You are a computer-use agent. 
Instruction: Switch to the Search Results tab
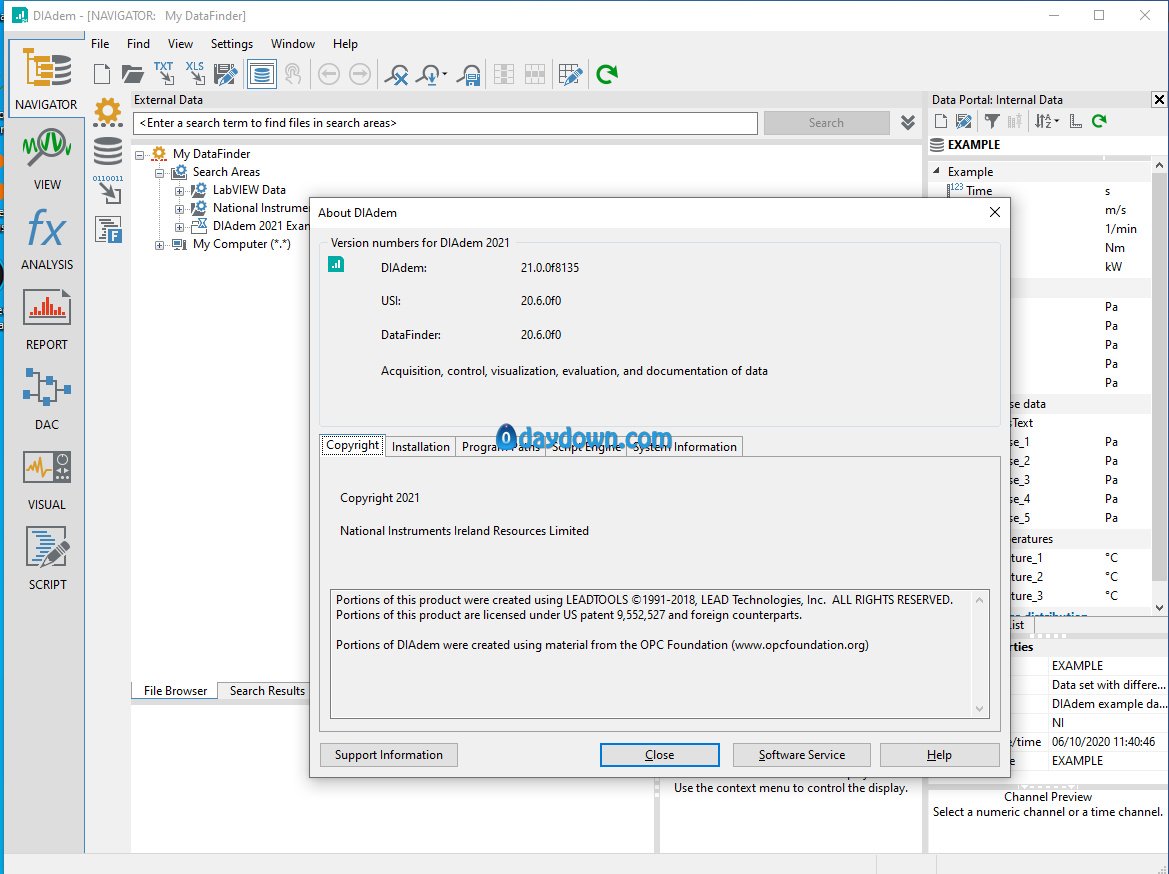click(267, 691)
